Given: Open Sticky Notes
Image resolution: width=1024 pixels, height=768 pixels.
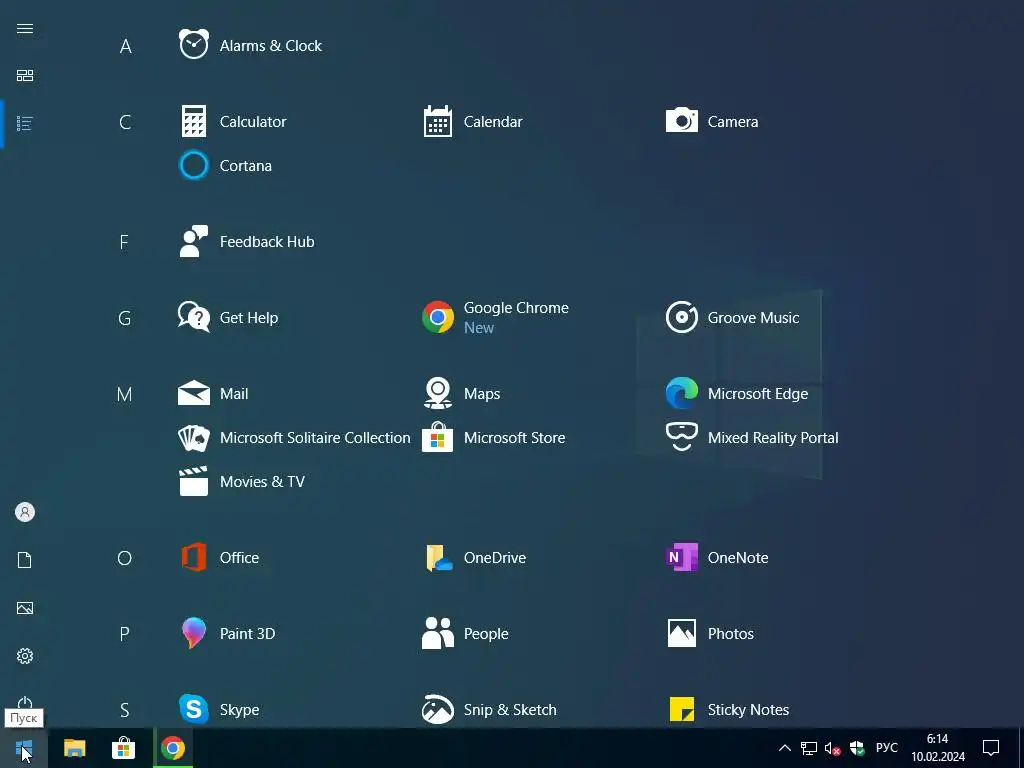Looking at the screenshot, I should (728, 709).
